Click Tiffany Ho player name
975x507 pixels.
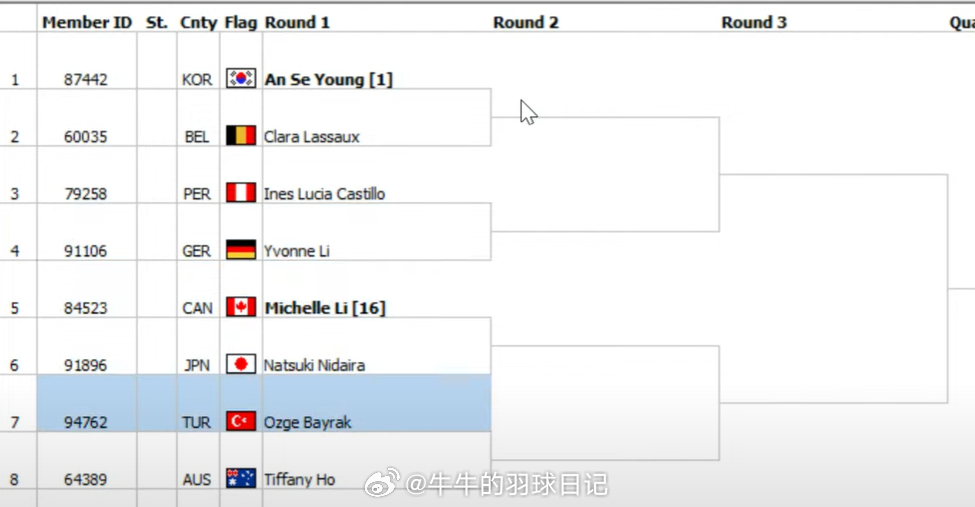pyautogui.click(x=299, y=480)
